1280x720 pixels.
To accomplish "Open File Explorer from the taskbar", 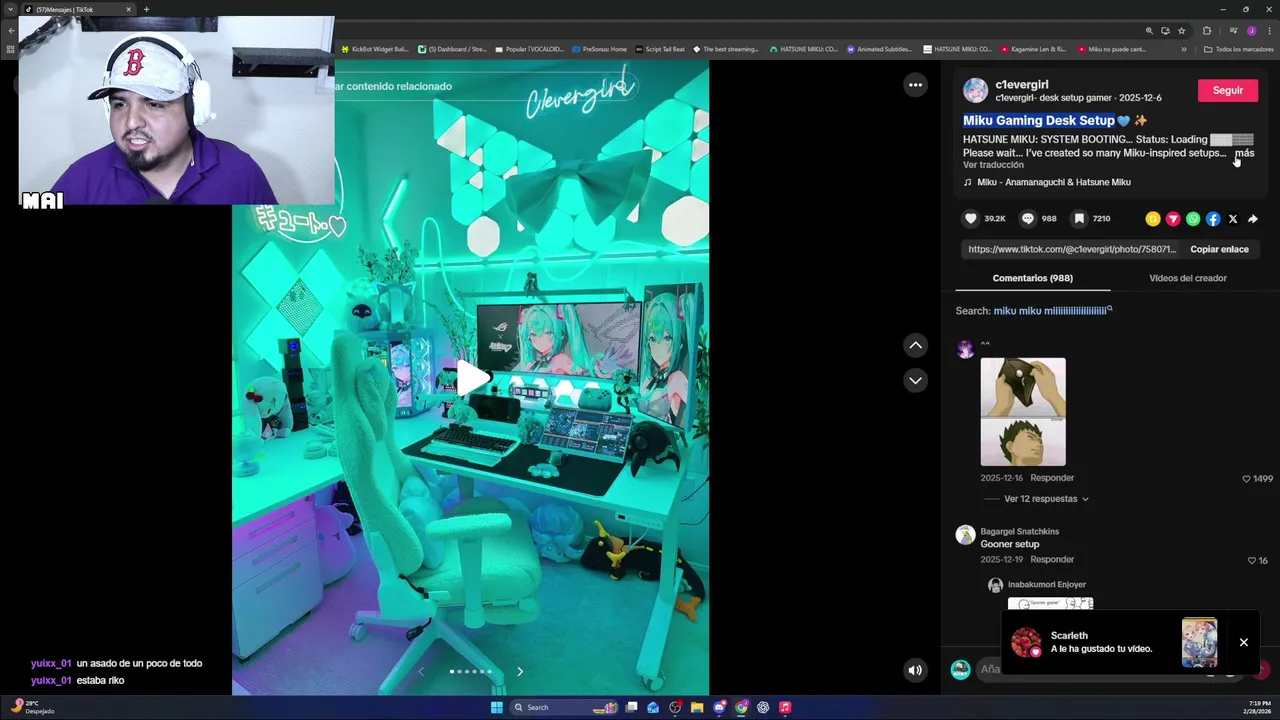I will coord(697,707).
